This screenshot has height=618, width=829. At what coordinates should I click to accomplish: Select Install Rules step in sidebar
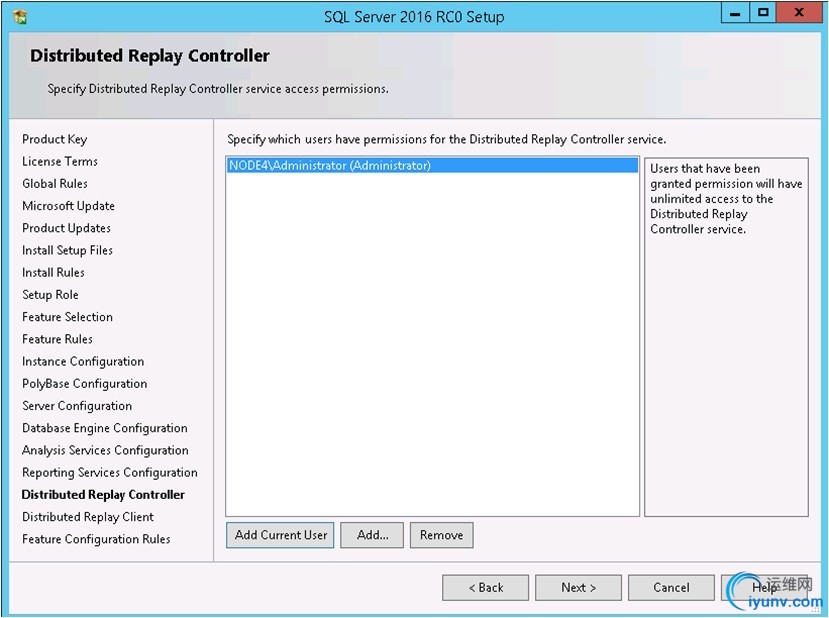(x=53, y=272)
